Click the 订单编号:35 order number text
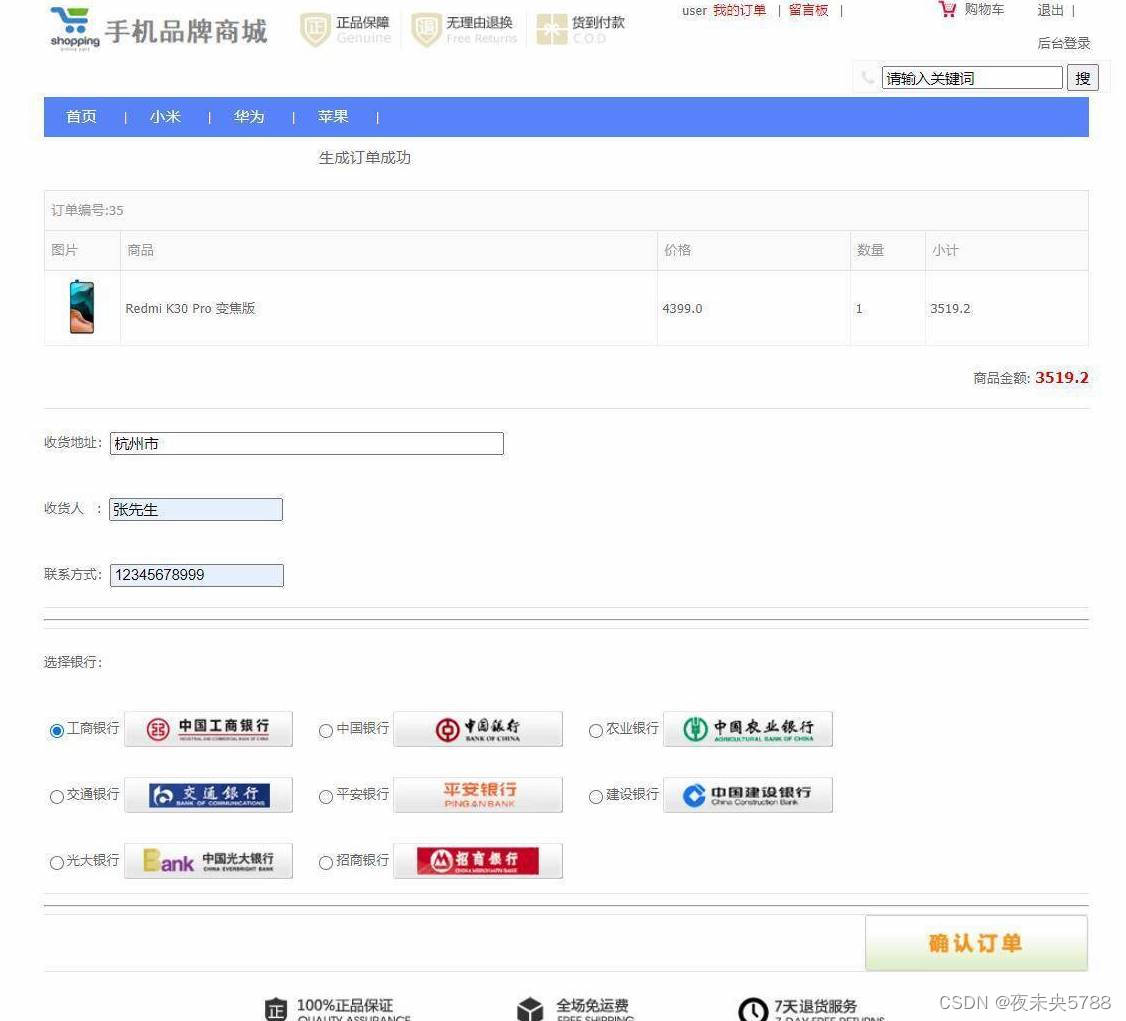The height and width of the screenshot is (1021, 1126). pyautogui.click(x=87, y=210)
